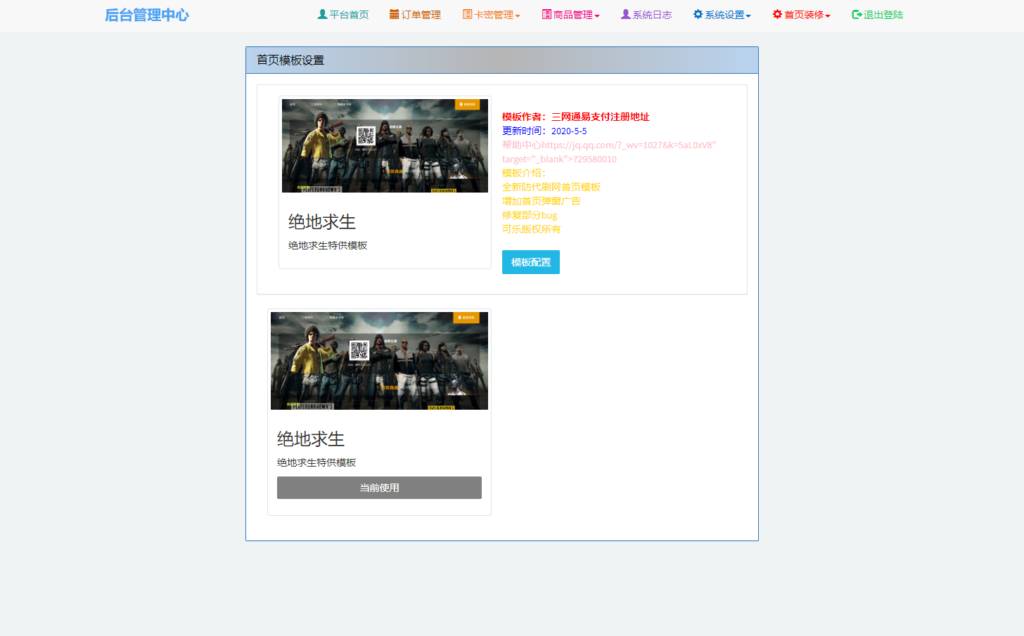Click the green logout icon beside 退出登陆
1024x636 pixels.
(857, 14)
